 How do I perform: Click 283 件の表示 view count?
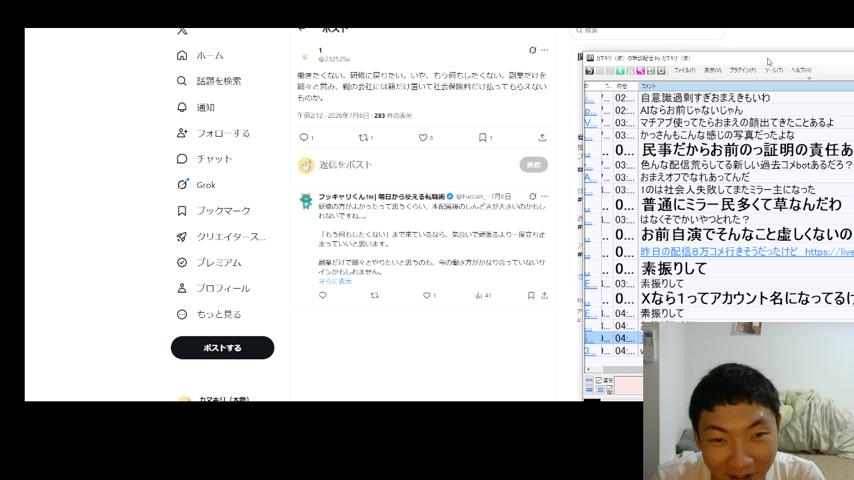pyautogui.click(x=393, y=116)
